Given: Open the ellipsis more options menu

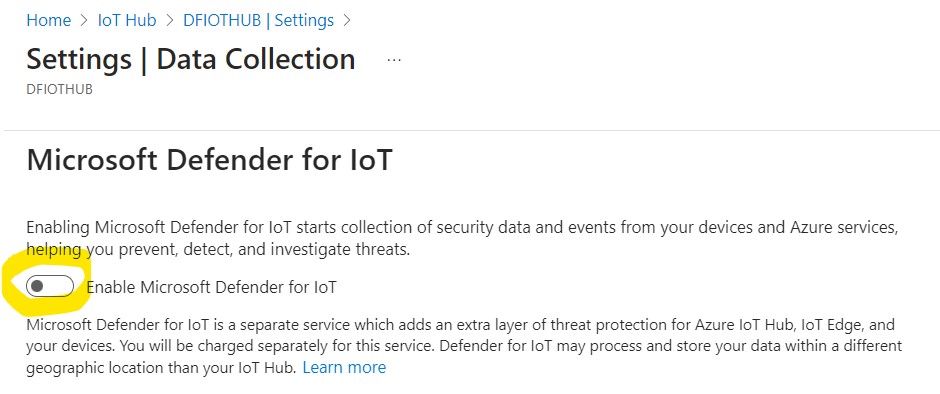Looking at the screenshot, I should [394, 60].
